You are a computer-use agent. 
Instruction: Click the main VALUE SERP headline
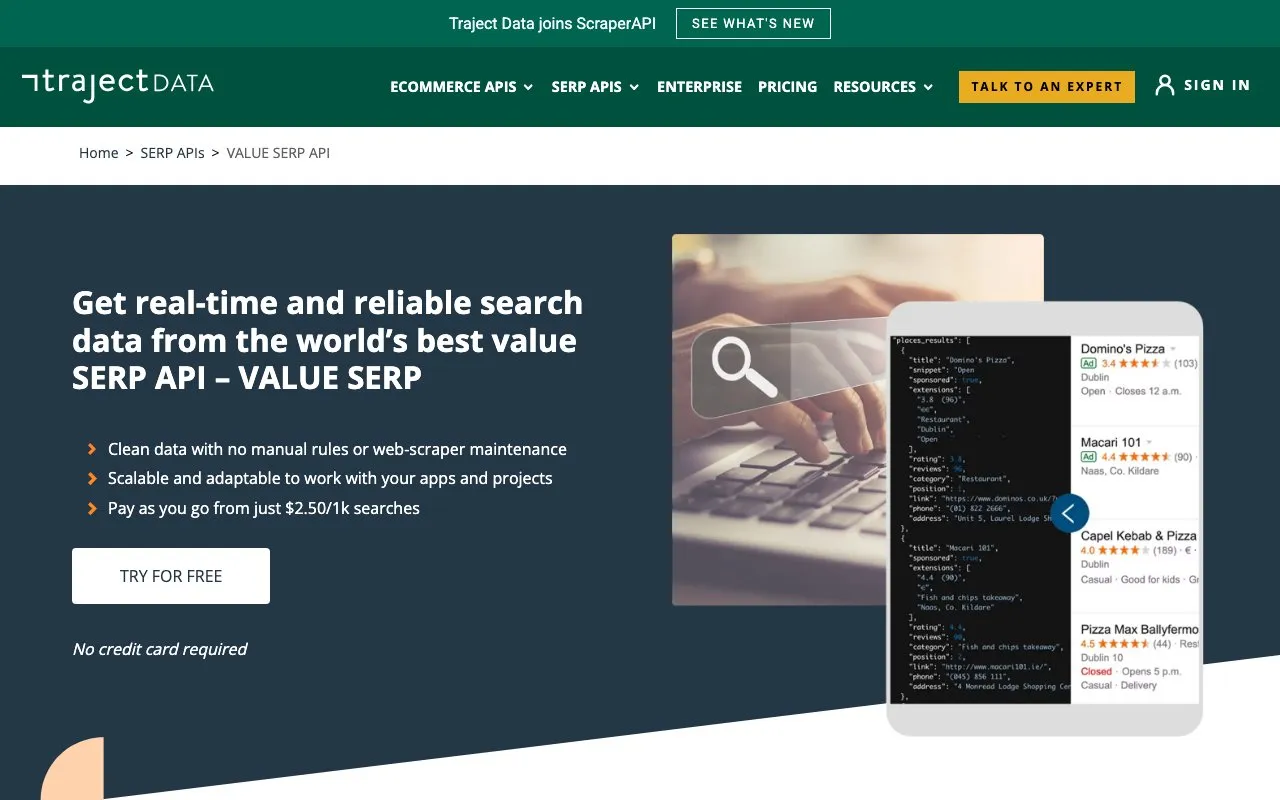(328, 340)
